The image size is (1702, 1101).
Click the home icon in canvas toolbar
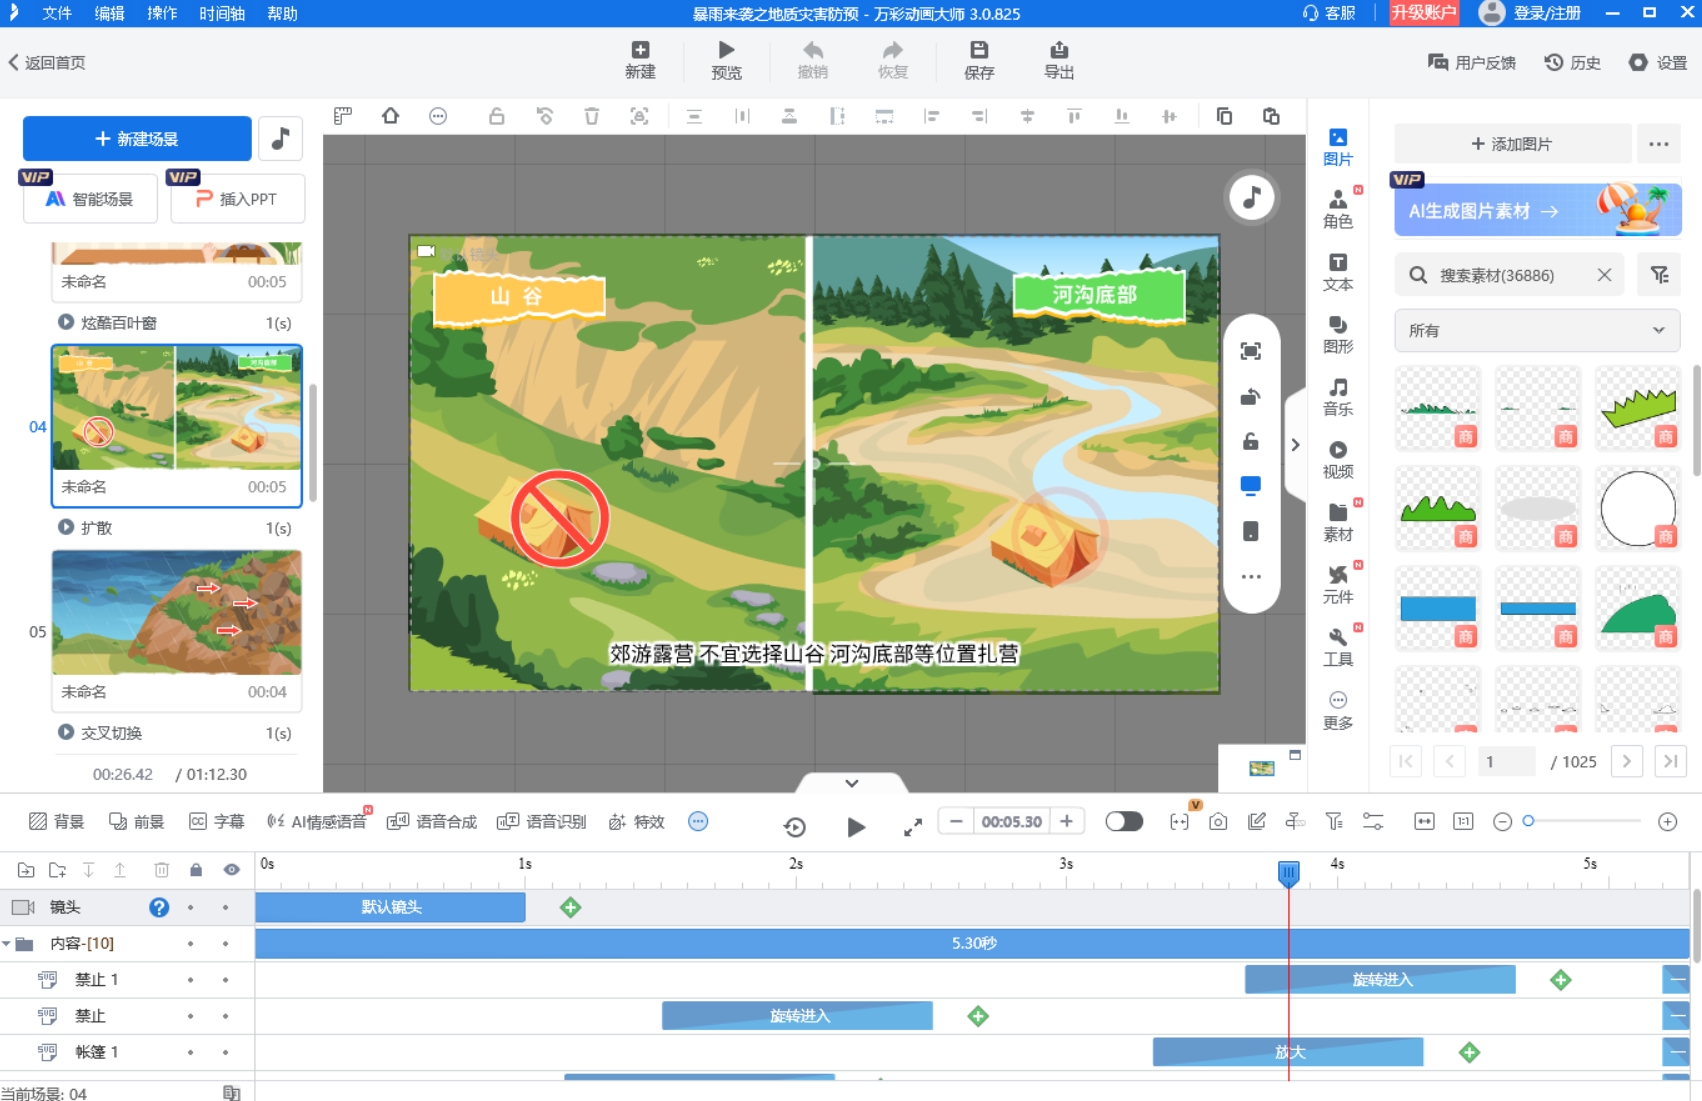point(390,116)
